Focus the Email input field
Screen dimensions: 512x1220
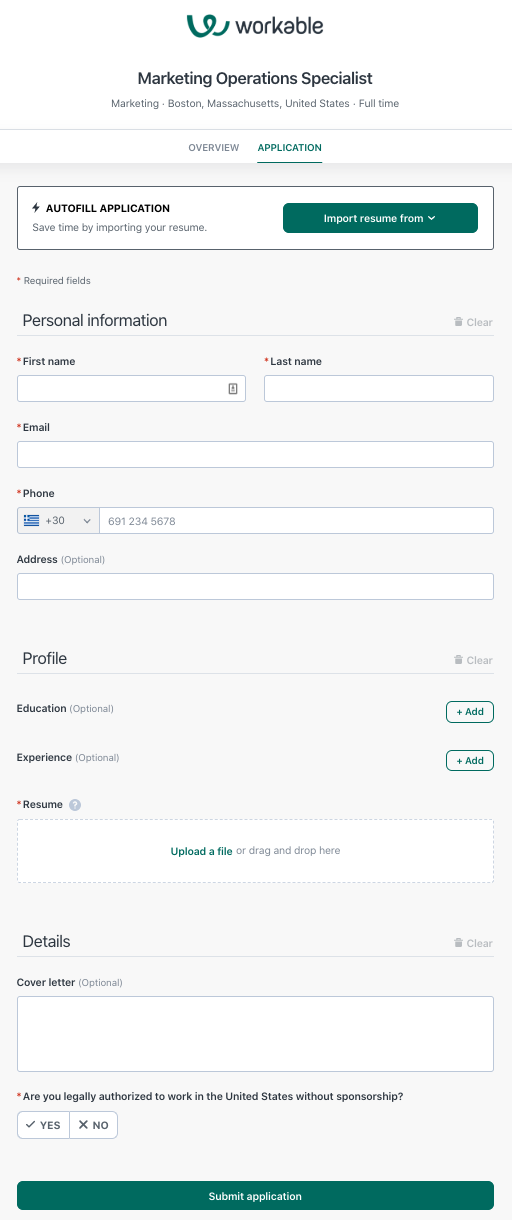pyautogui.click(x=255, y=455)
